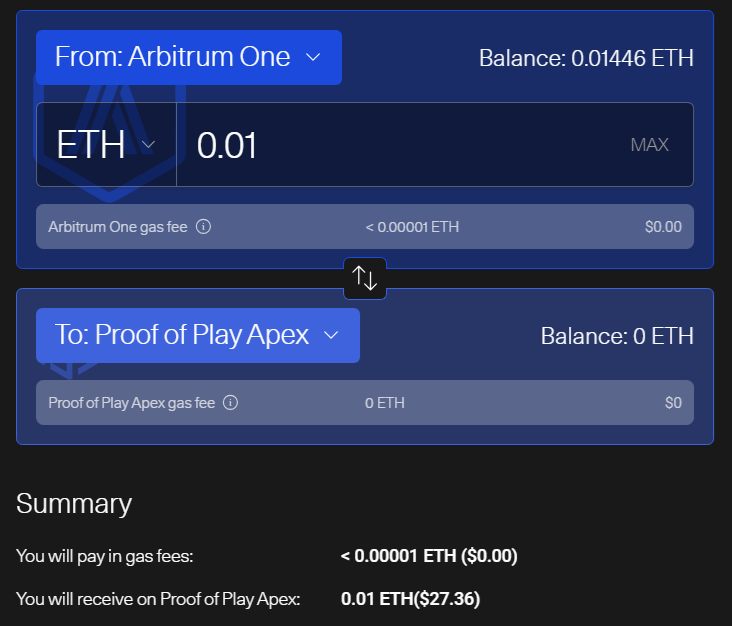Click the chevron next to Proof of Play Apex
Screen dimensions: 732x626
point(331,335)
